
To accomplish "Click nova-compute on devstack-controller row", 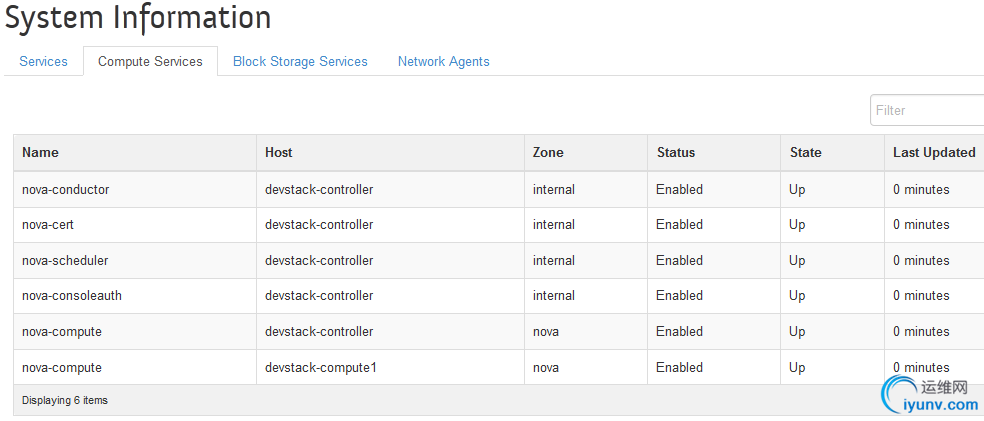I will (62, 331).
